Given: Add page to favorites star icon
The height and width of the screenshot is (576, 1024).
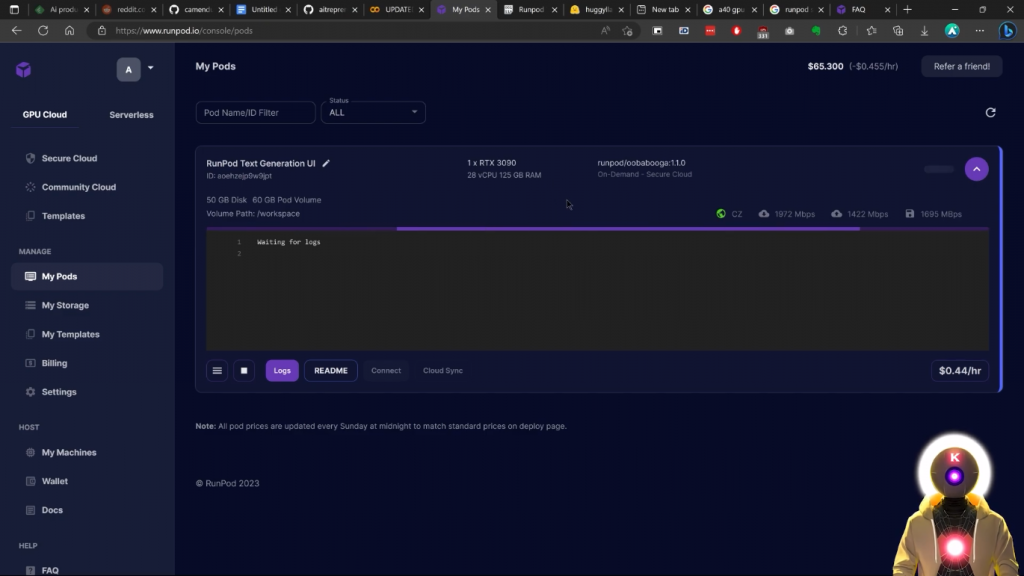Looking at the screenshot, I should 628,31.
